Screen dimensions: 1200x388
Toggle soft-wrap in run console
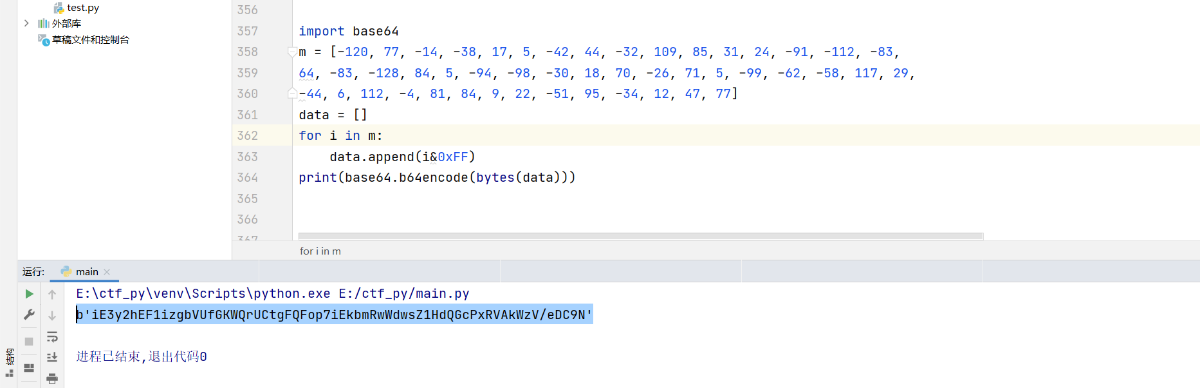coord(53,336)
